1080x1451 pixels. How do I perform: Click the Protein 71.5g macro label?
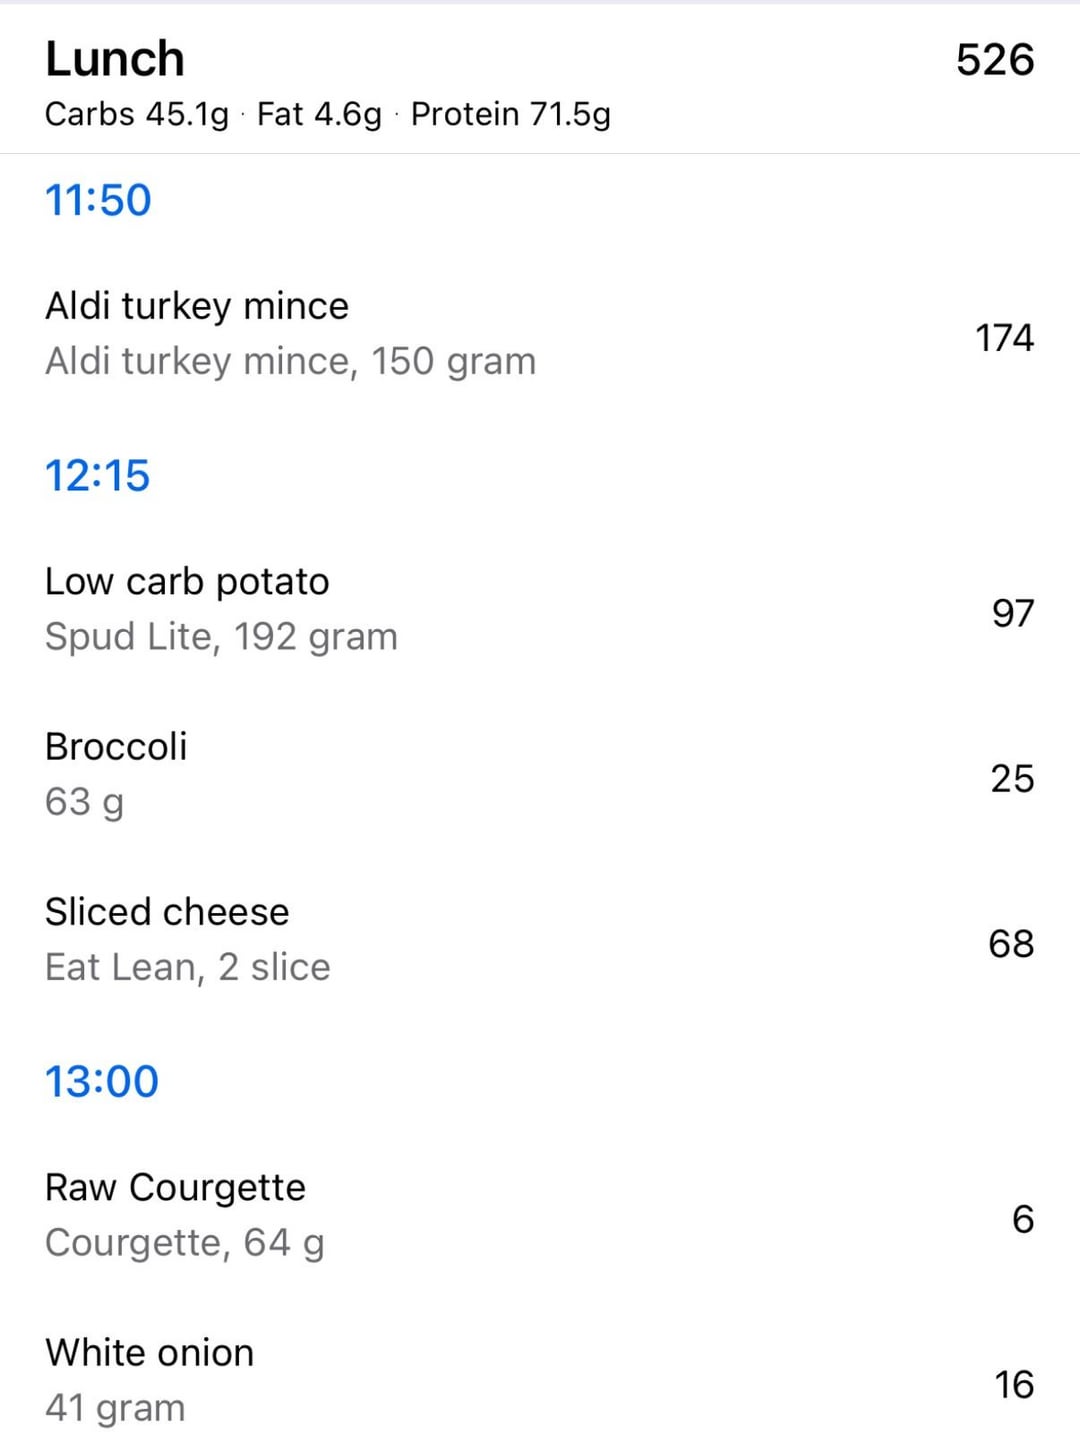point(510,115)
